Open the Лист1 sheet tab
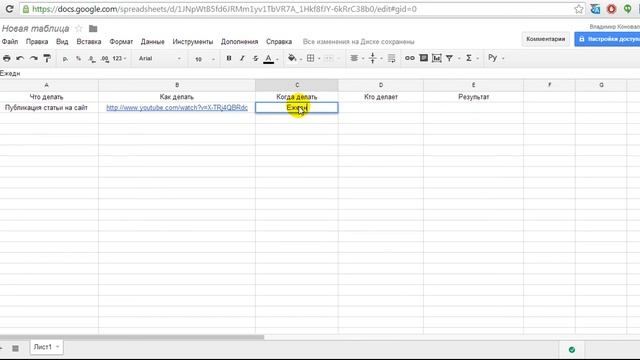Viewport: 640px width, 360px height. [x=42, y=347]
